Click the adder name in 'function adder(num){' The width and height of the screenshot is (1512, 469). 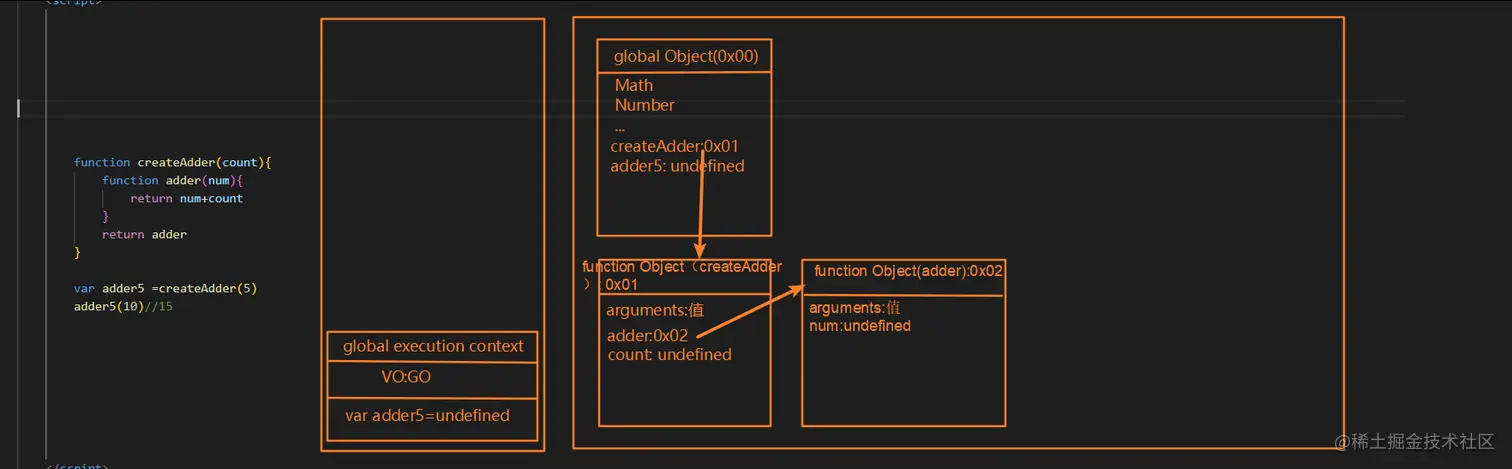tap(183, 180)
